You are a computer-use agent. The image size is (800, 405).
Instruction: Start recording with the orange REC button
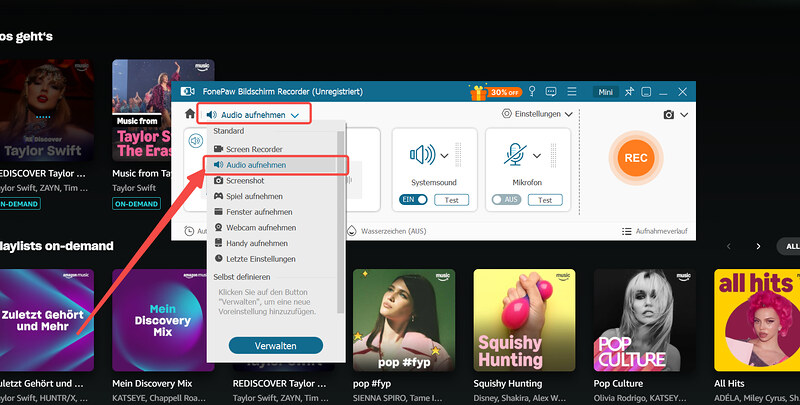[x=636, y=158]
